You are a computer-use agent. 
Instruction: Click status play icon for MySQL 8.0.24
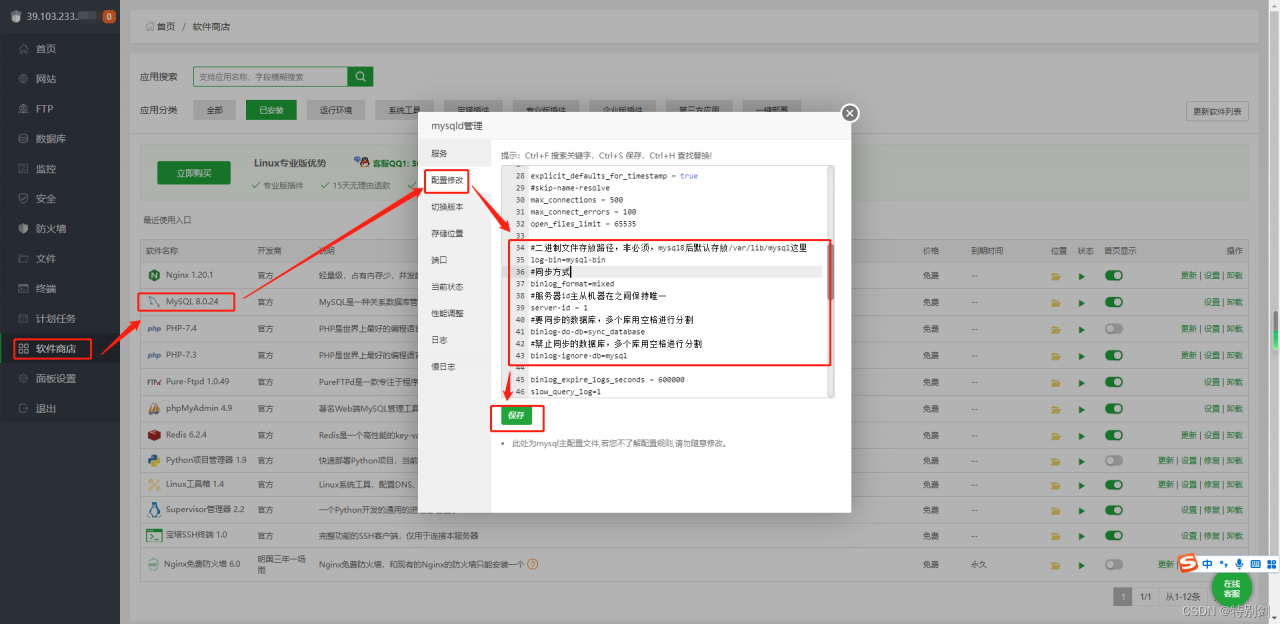(x=1081, y=302)
